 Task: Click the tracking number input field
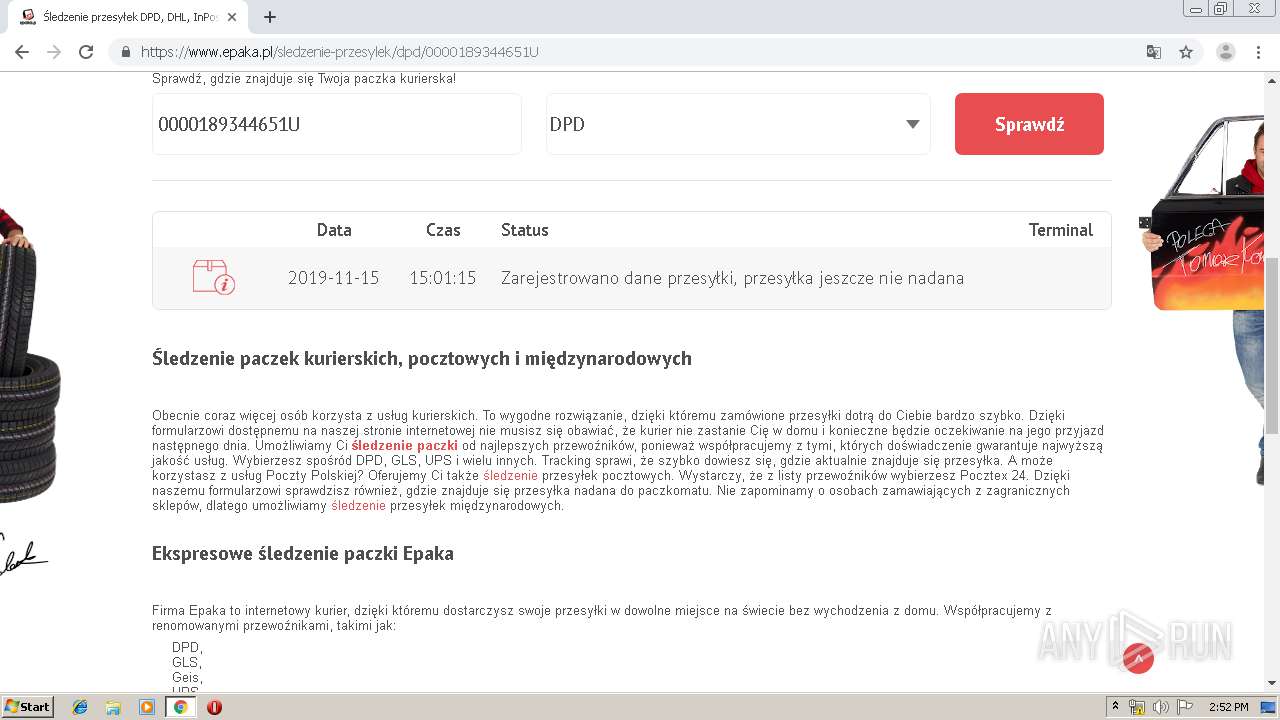tap(336, 124)
